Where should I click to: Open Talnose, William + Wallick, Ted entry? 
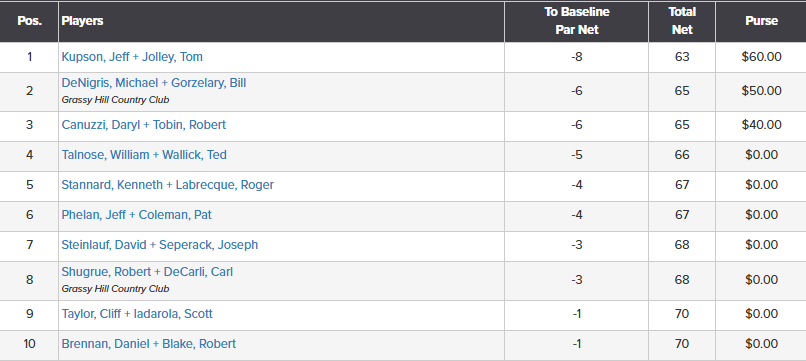click(144, 155)
